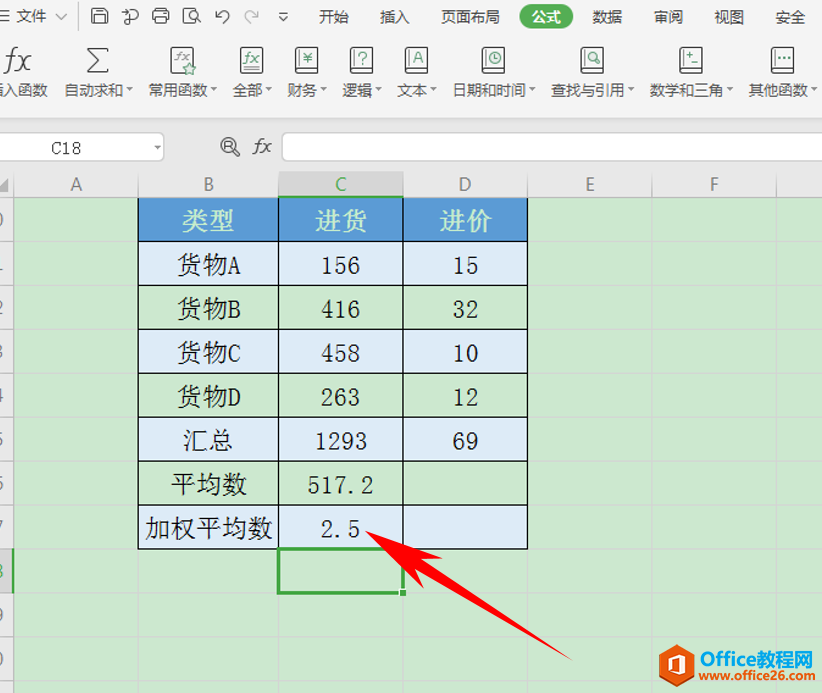Click the Financial (财务) functions icon
Viewport: 822px width, 693px height.
[x=306, y=60]
